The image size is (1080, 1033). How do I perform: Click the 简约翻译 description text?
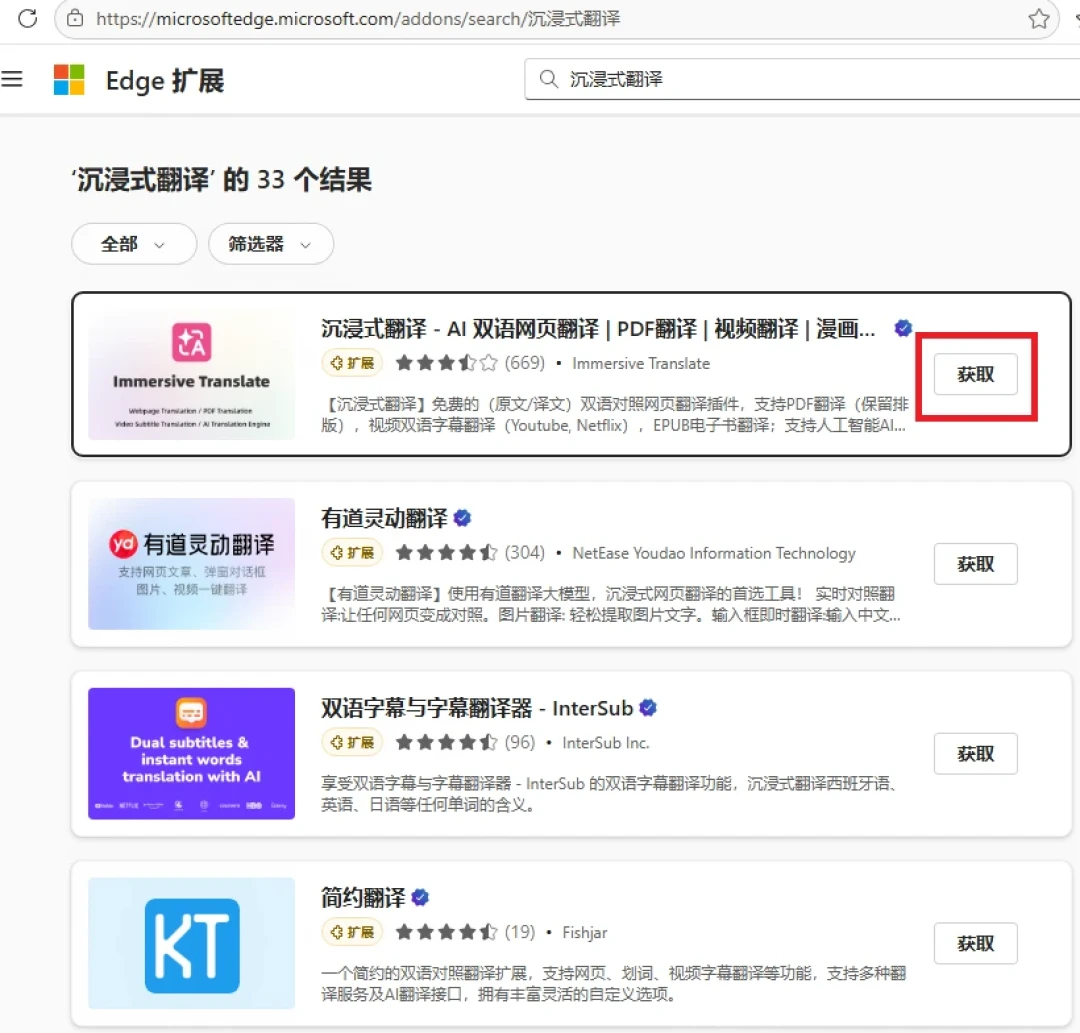(x=614, y=983)
